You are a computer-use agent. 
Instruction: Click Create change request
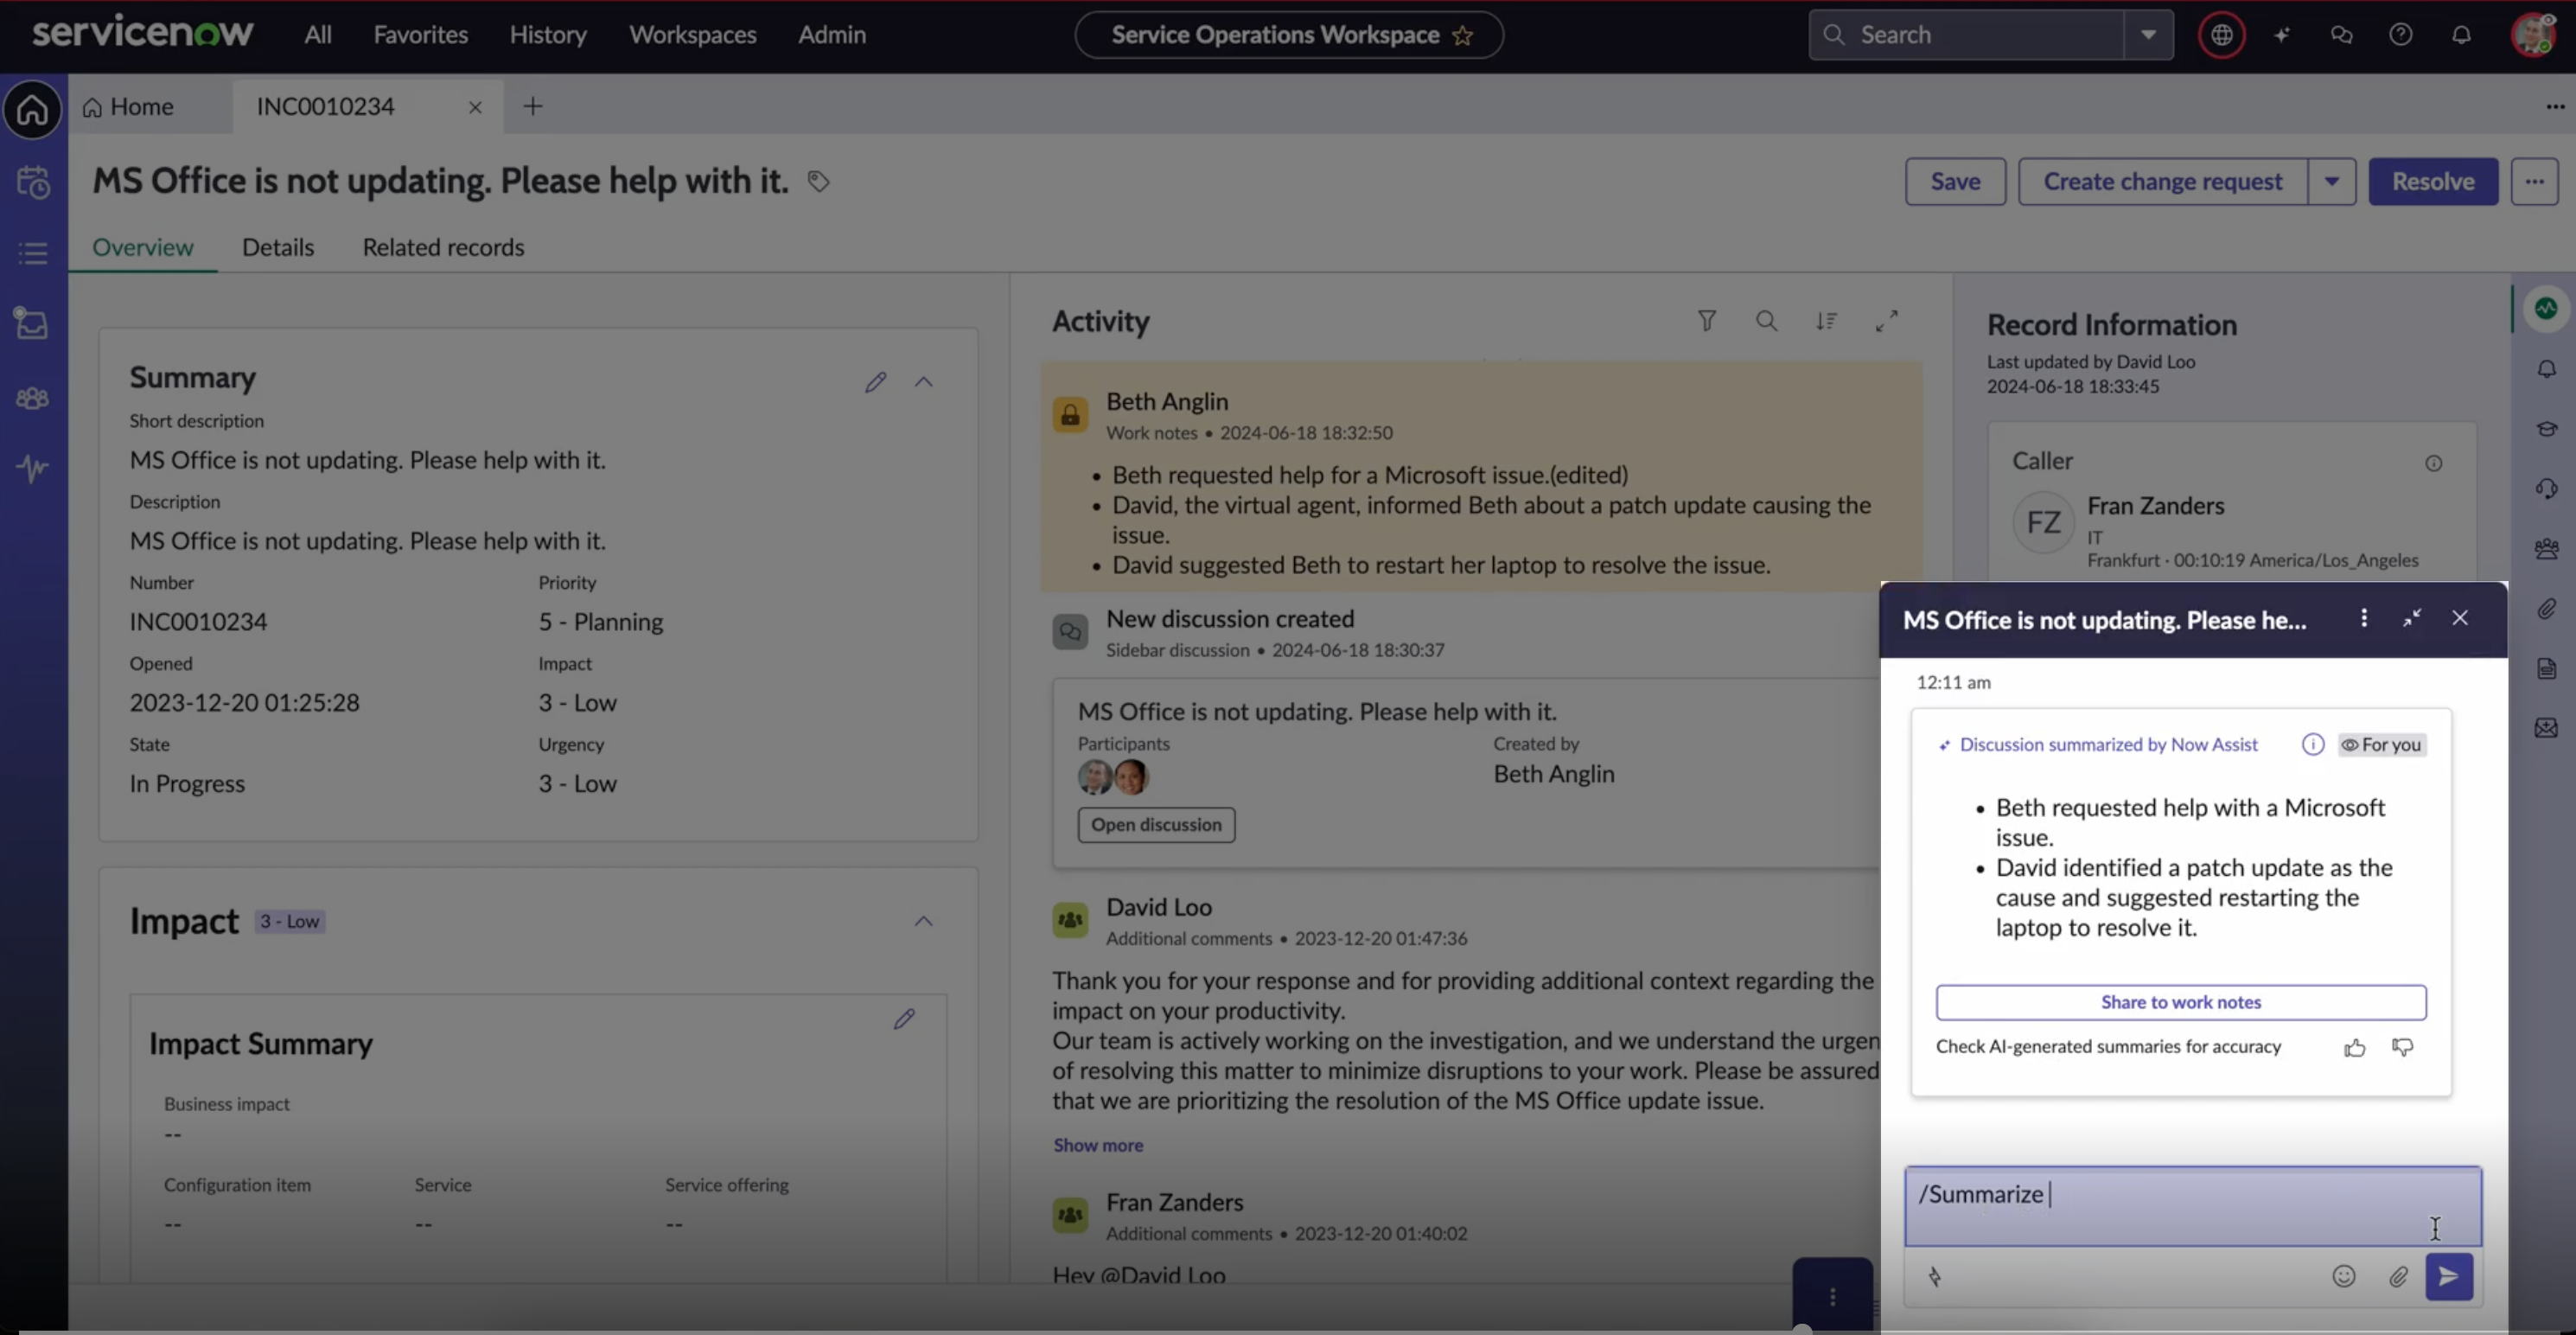2163,182
